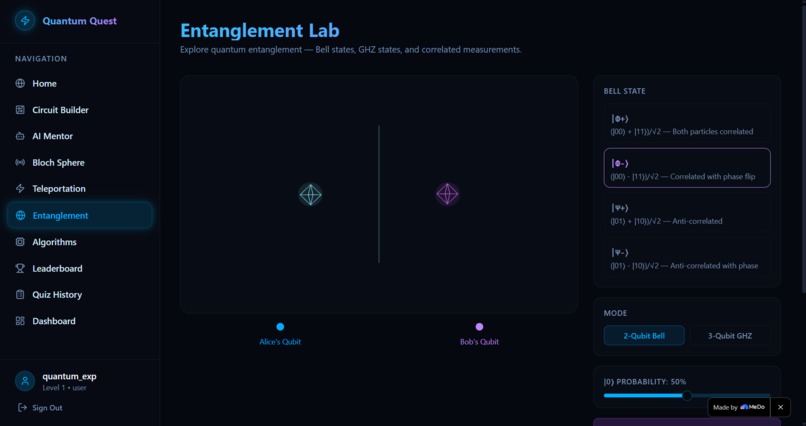The height and width of the screenshot is (426, 806).
Task: Click the MODE panel heading
Action: coord(615,313)
